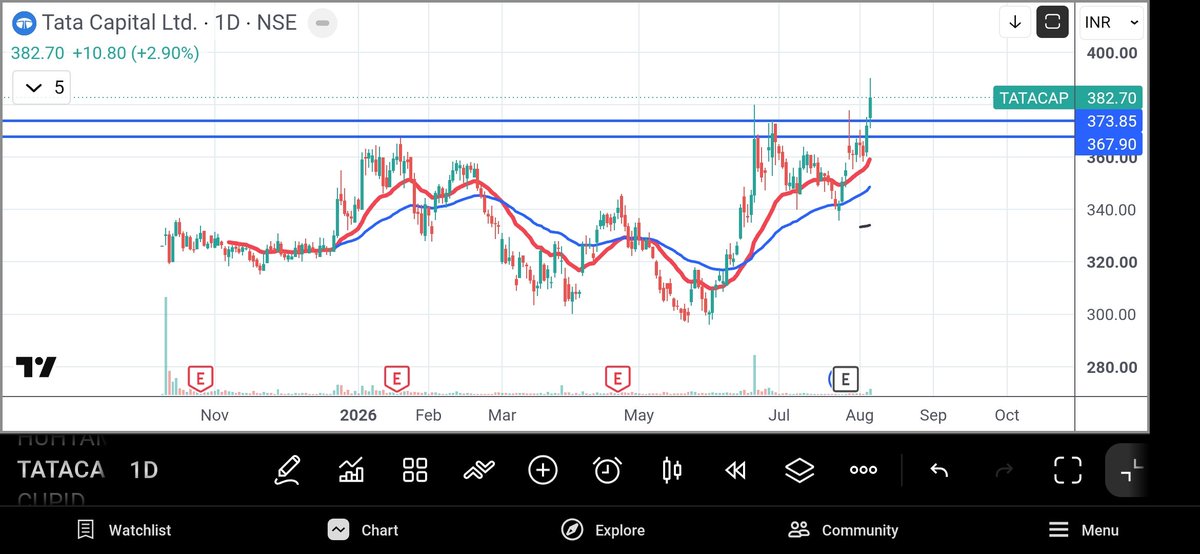This screenshot has width=1200, height=554.
Task: Click the Jul label on time axis
Action: [x=778, y=415]
